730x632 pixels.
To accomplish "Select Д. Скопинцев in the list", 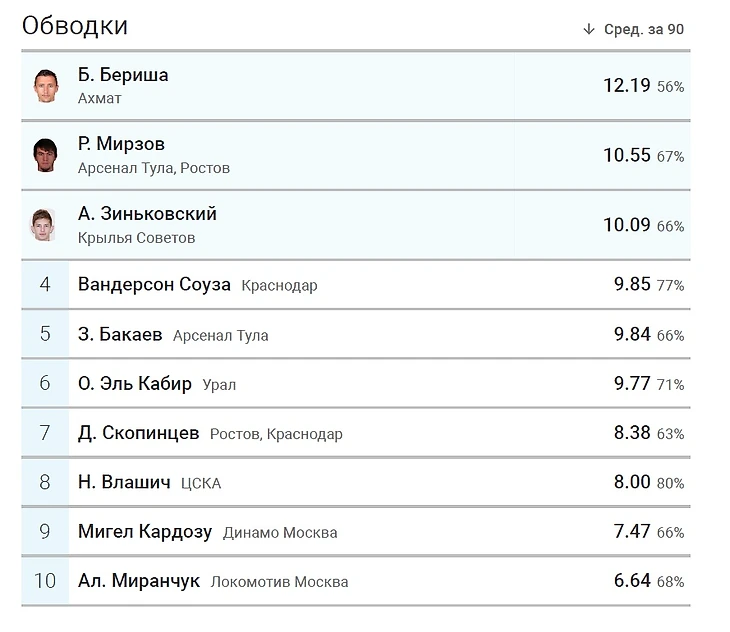I will click(x=138, y=433).
